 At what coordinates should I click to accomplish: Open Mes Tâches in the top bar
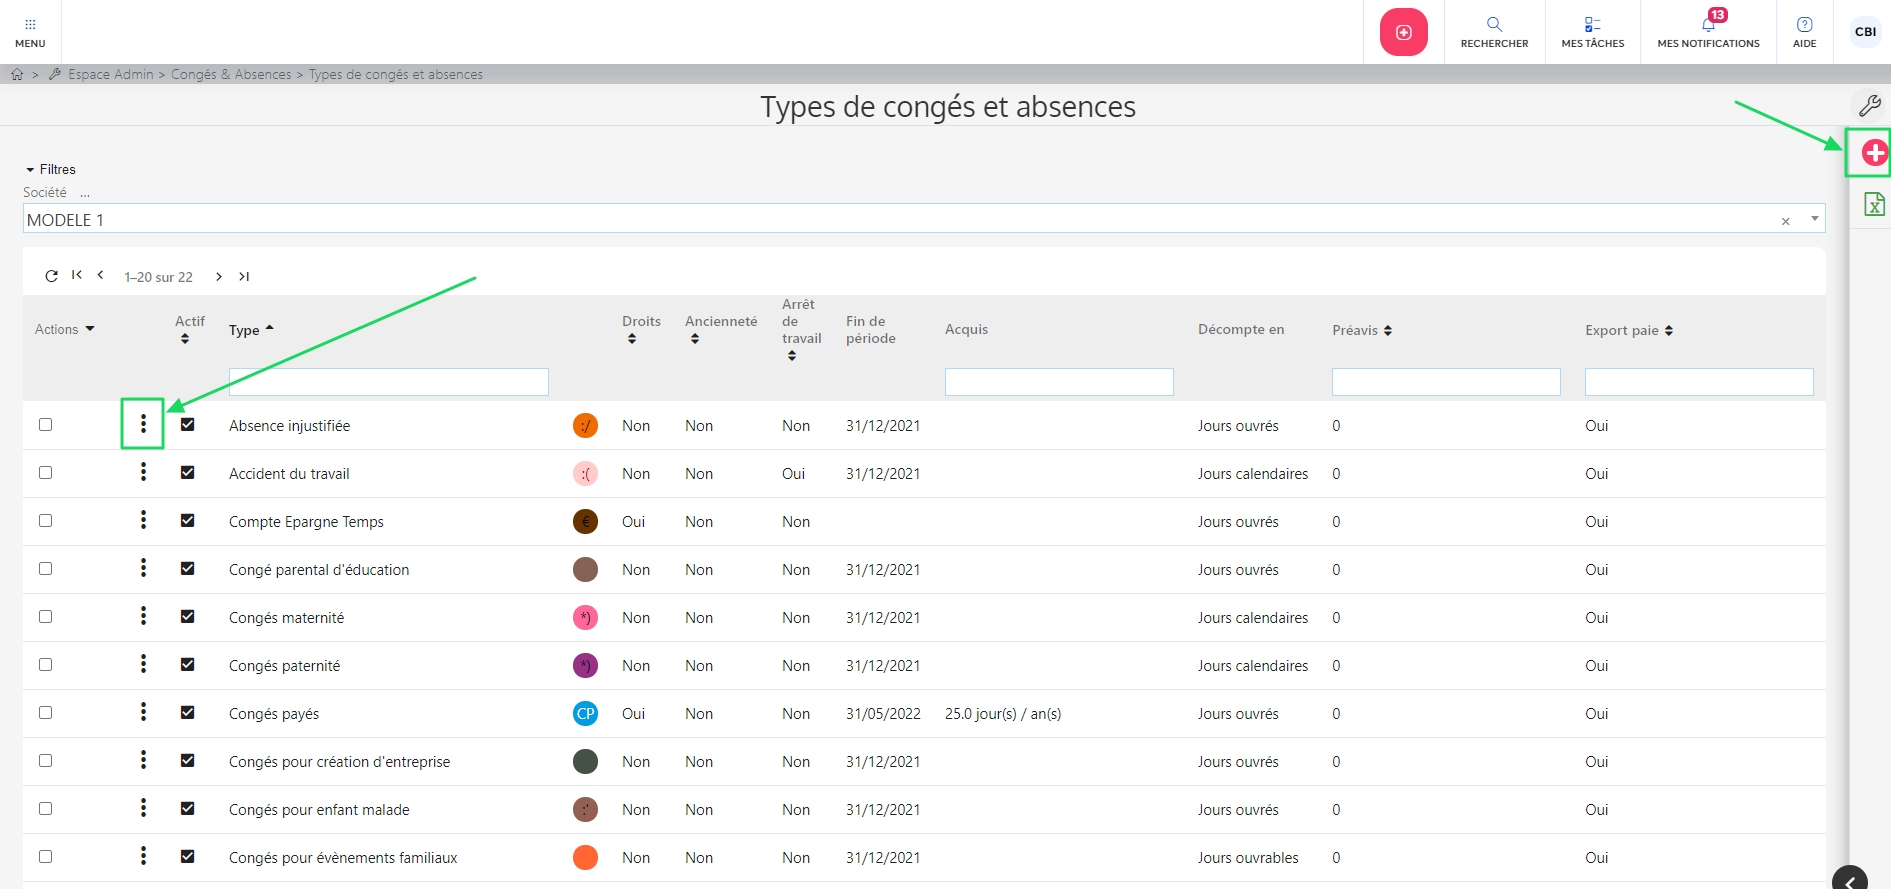coord(1592,31)
